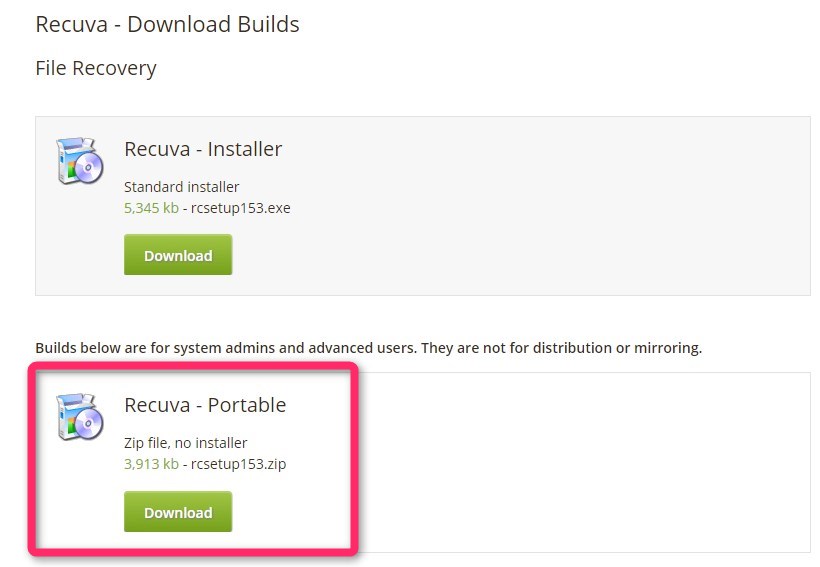
Task: Click the green 3,913 kb file size
Action: (x=151, y=464)
